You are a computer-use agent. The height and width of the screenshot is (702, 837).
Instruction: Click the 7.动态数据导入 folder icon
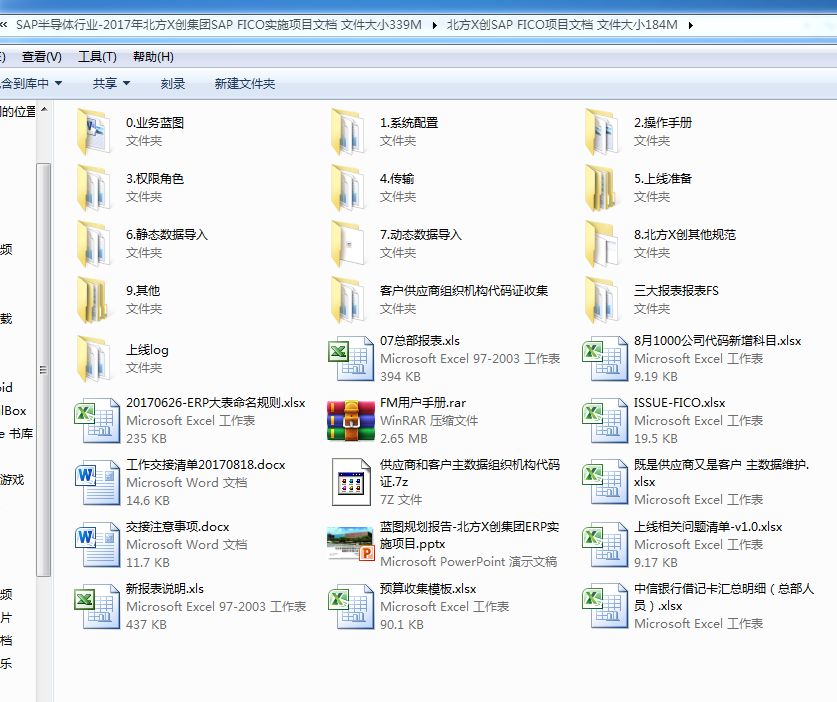tap(348, 243)
